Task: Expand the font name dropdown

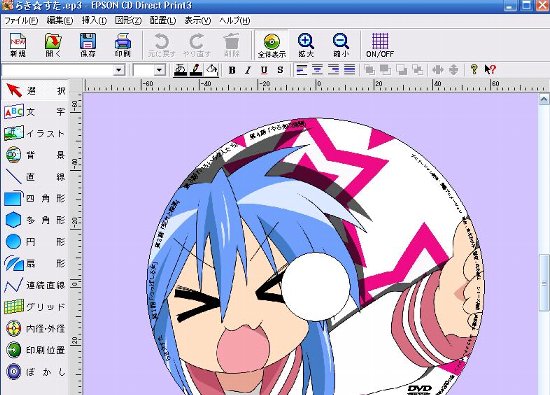Action: click(x=119, y=70)
